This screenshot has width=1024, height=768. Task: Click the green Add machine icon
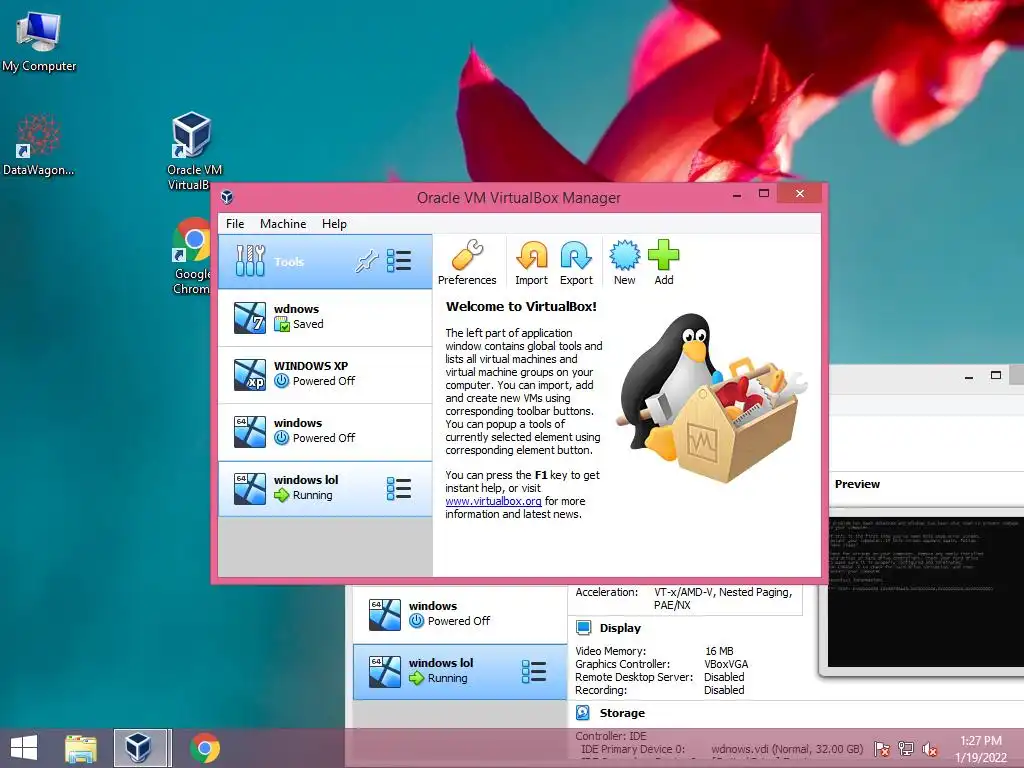(x=664, y=263)
